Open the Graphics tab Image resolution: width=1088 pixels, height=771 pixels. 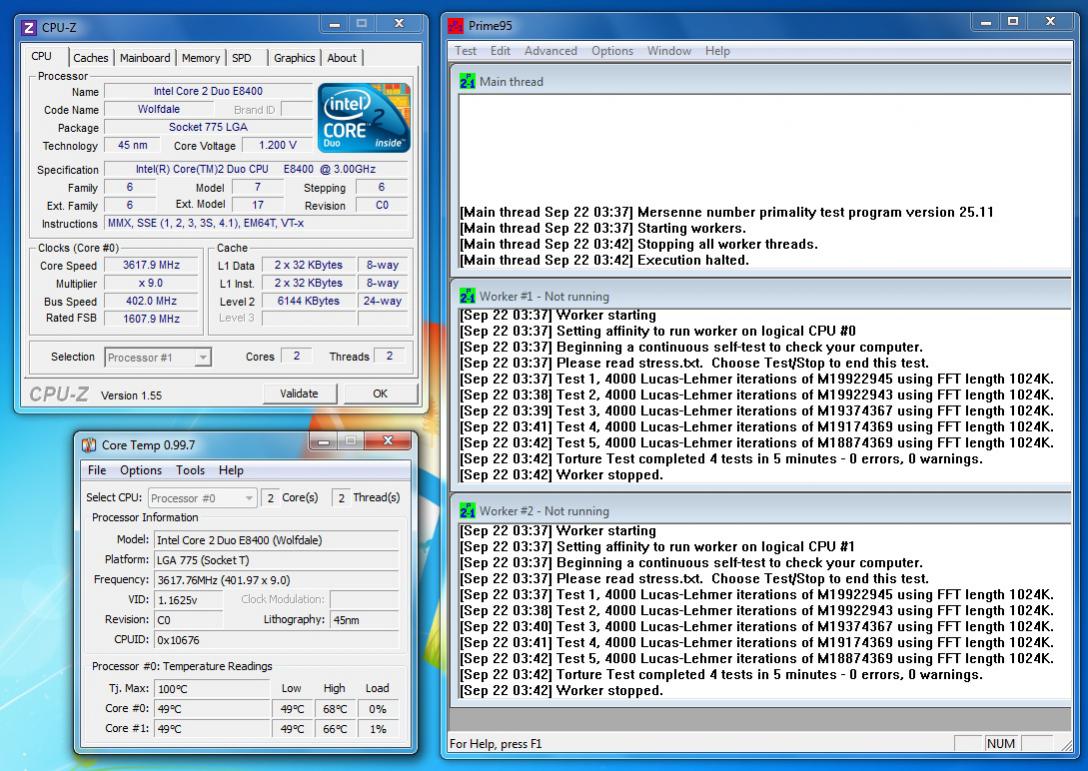point(294,58)
